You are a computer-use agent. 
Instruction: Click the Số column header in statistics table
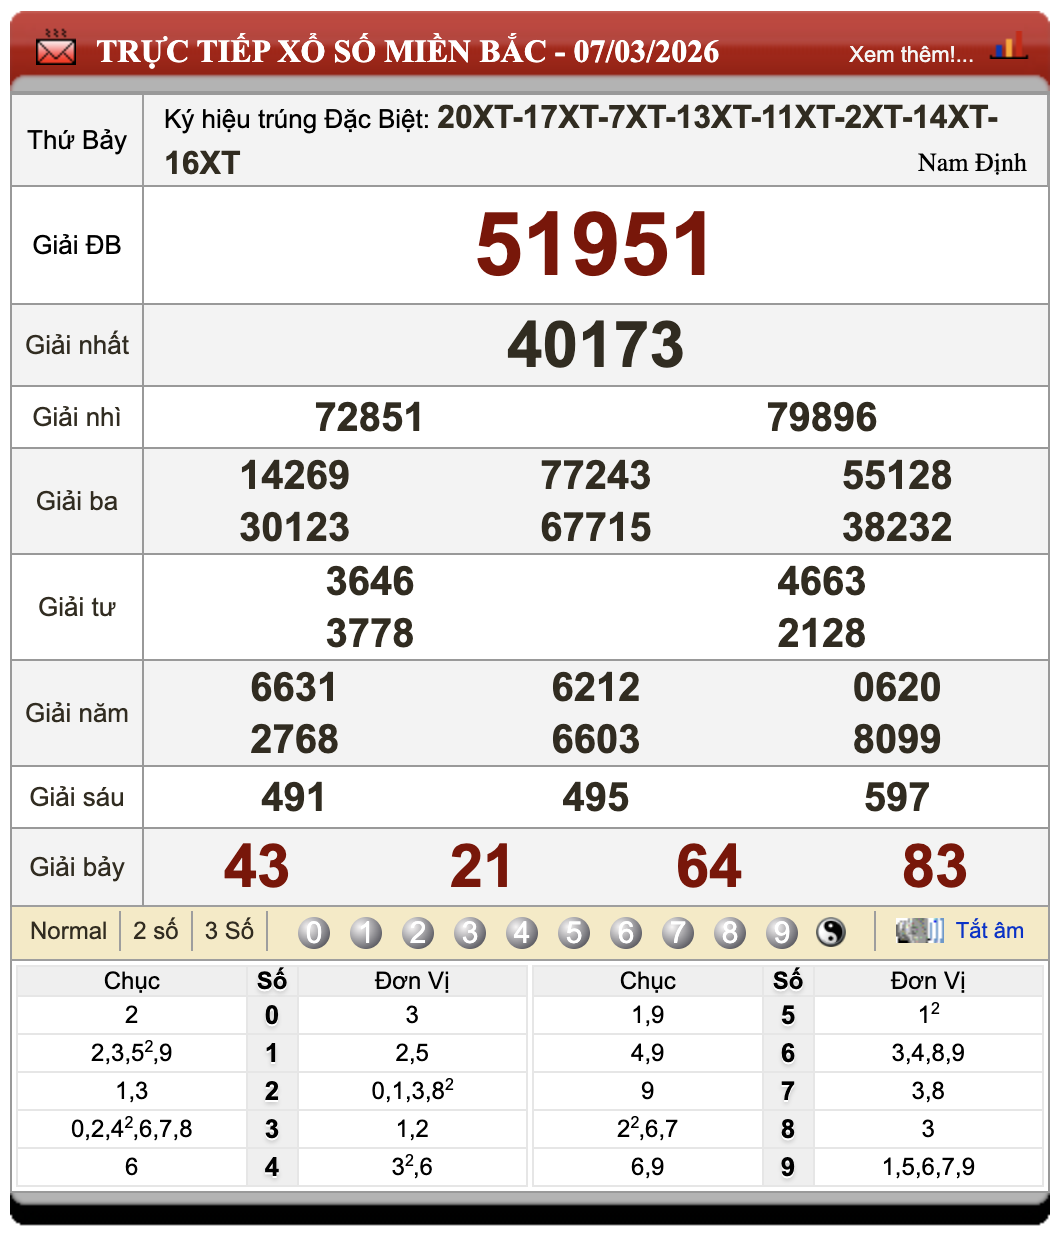point(272,981)
